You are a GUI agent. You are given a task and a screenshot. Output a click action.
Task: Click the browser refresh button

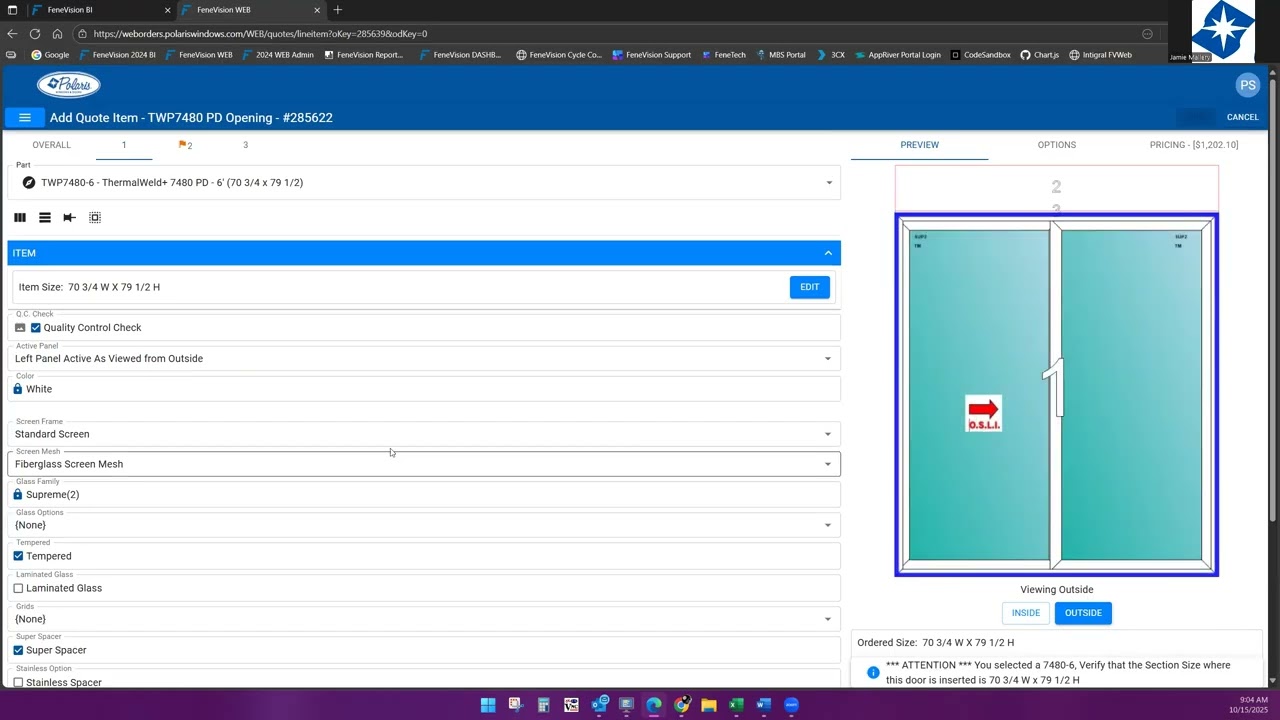tap(35, 33)
